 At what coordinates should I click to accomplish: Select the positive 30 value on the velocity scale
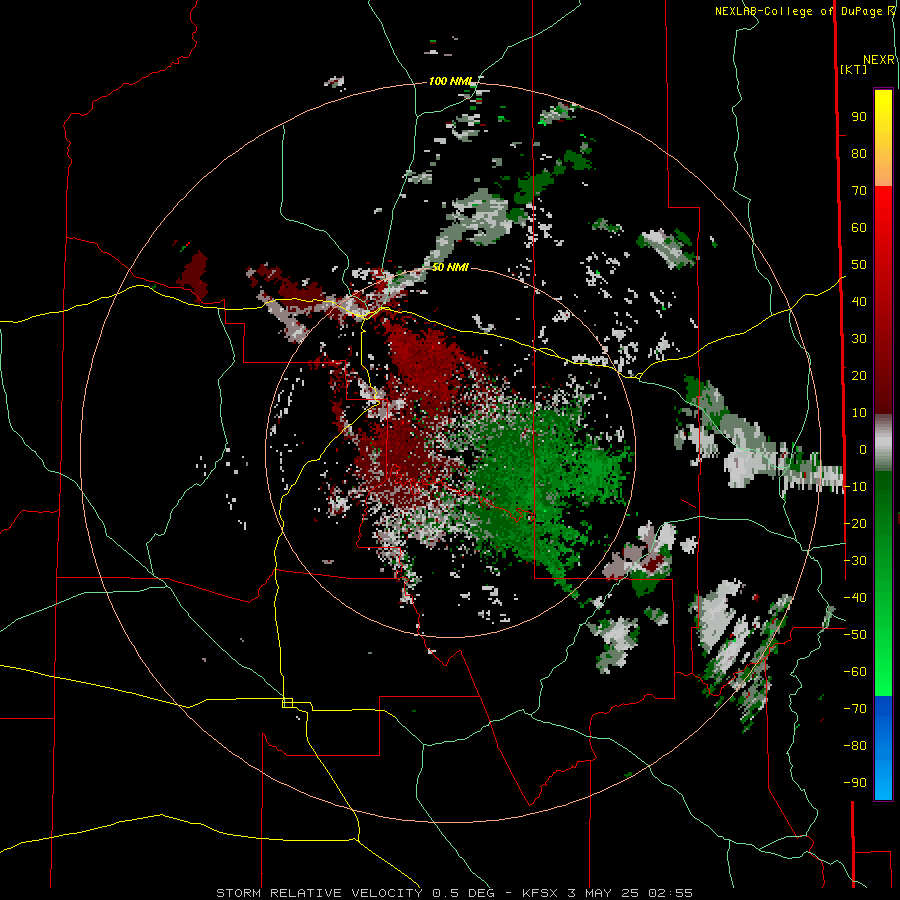[x=859, y=339]
